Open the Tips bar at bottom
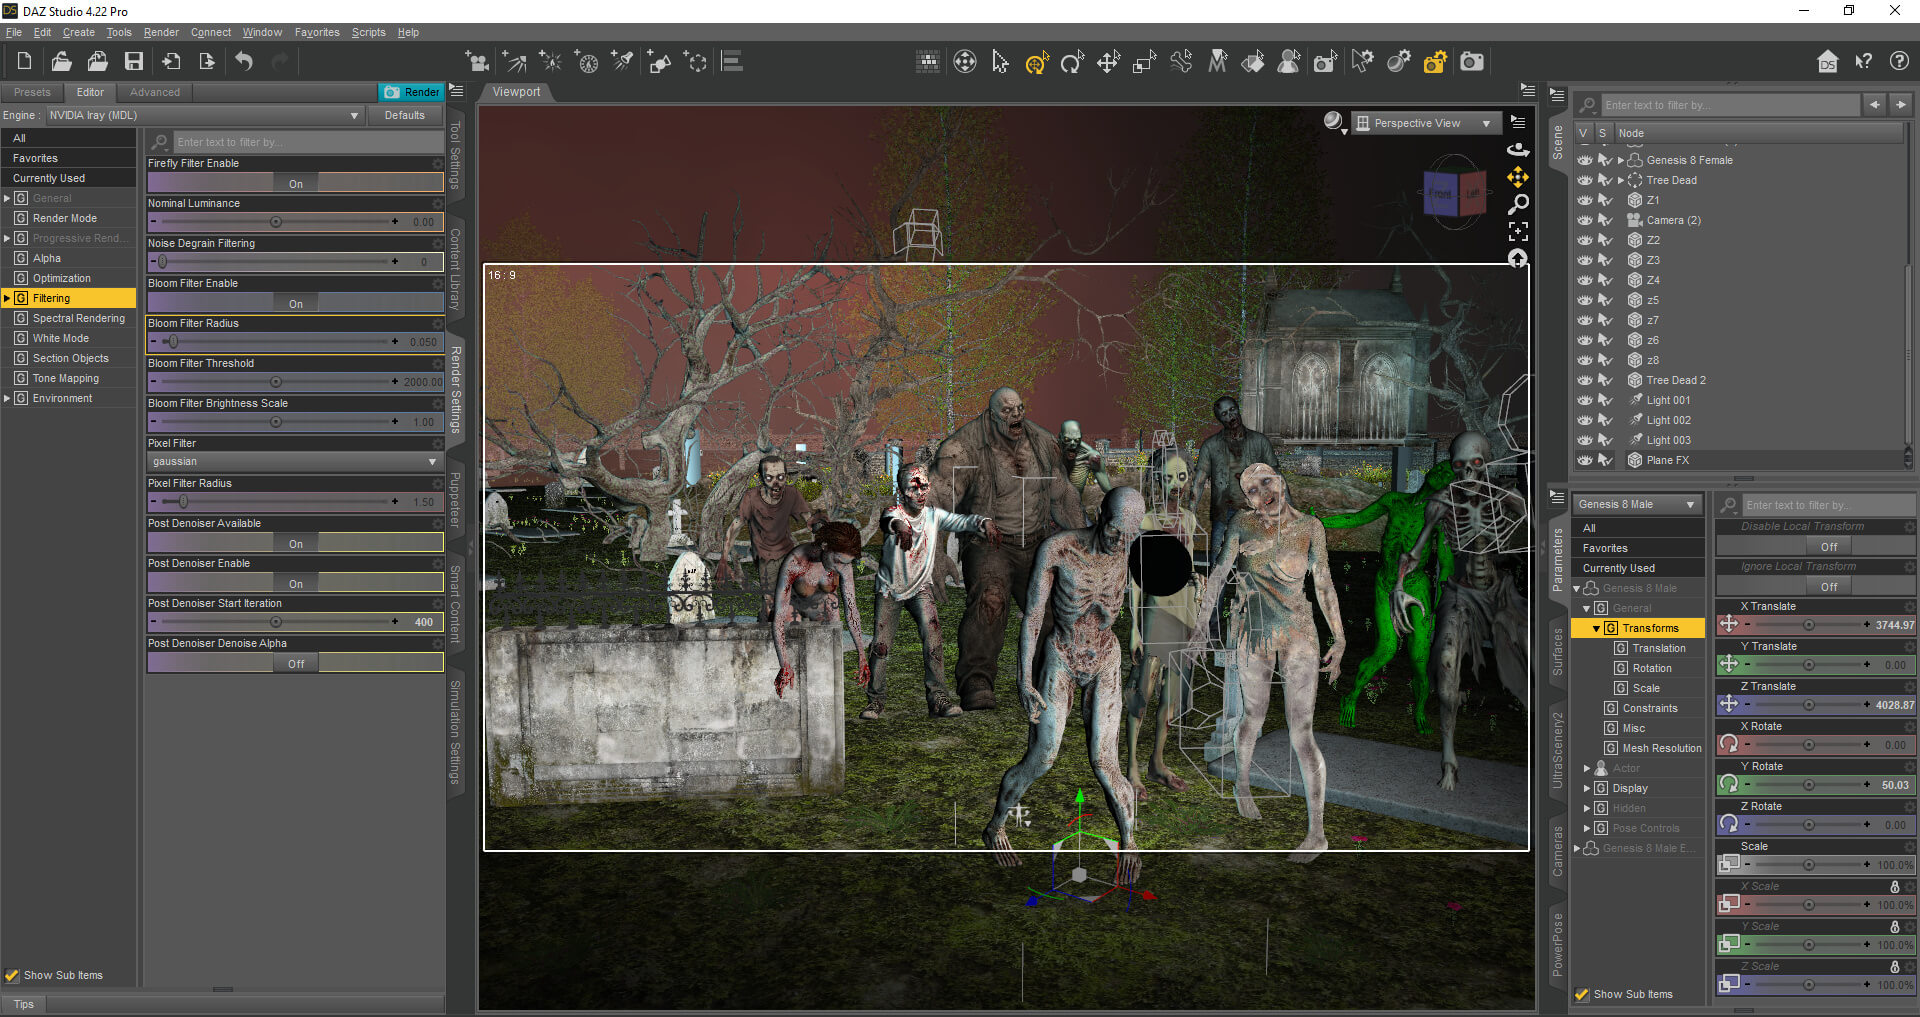The width and height of the screenshot is (1920, 1017). point(23,1004)
